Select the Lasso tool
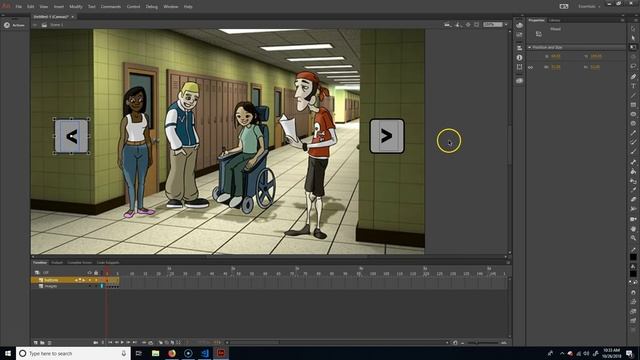Viewport: 640px width, 360px height. click(x=633, y=66)
